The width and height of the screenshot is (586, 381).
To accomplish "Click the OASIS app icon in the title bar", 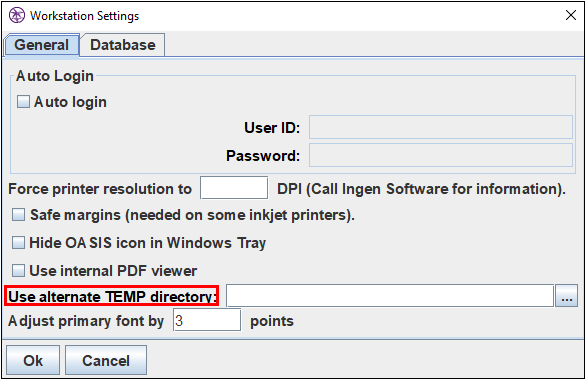I will 16,16.
